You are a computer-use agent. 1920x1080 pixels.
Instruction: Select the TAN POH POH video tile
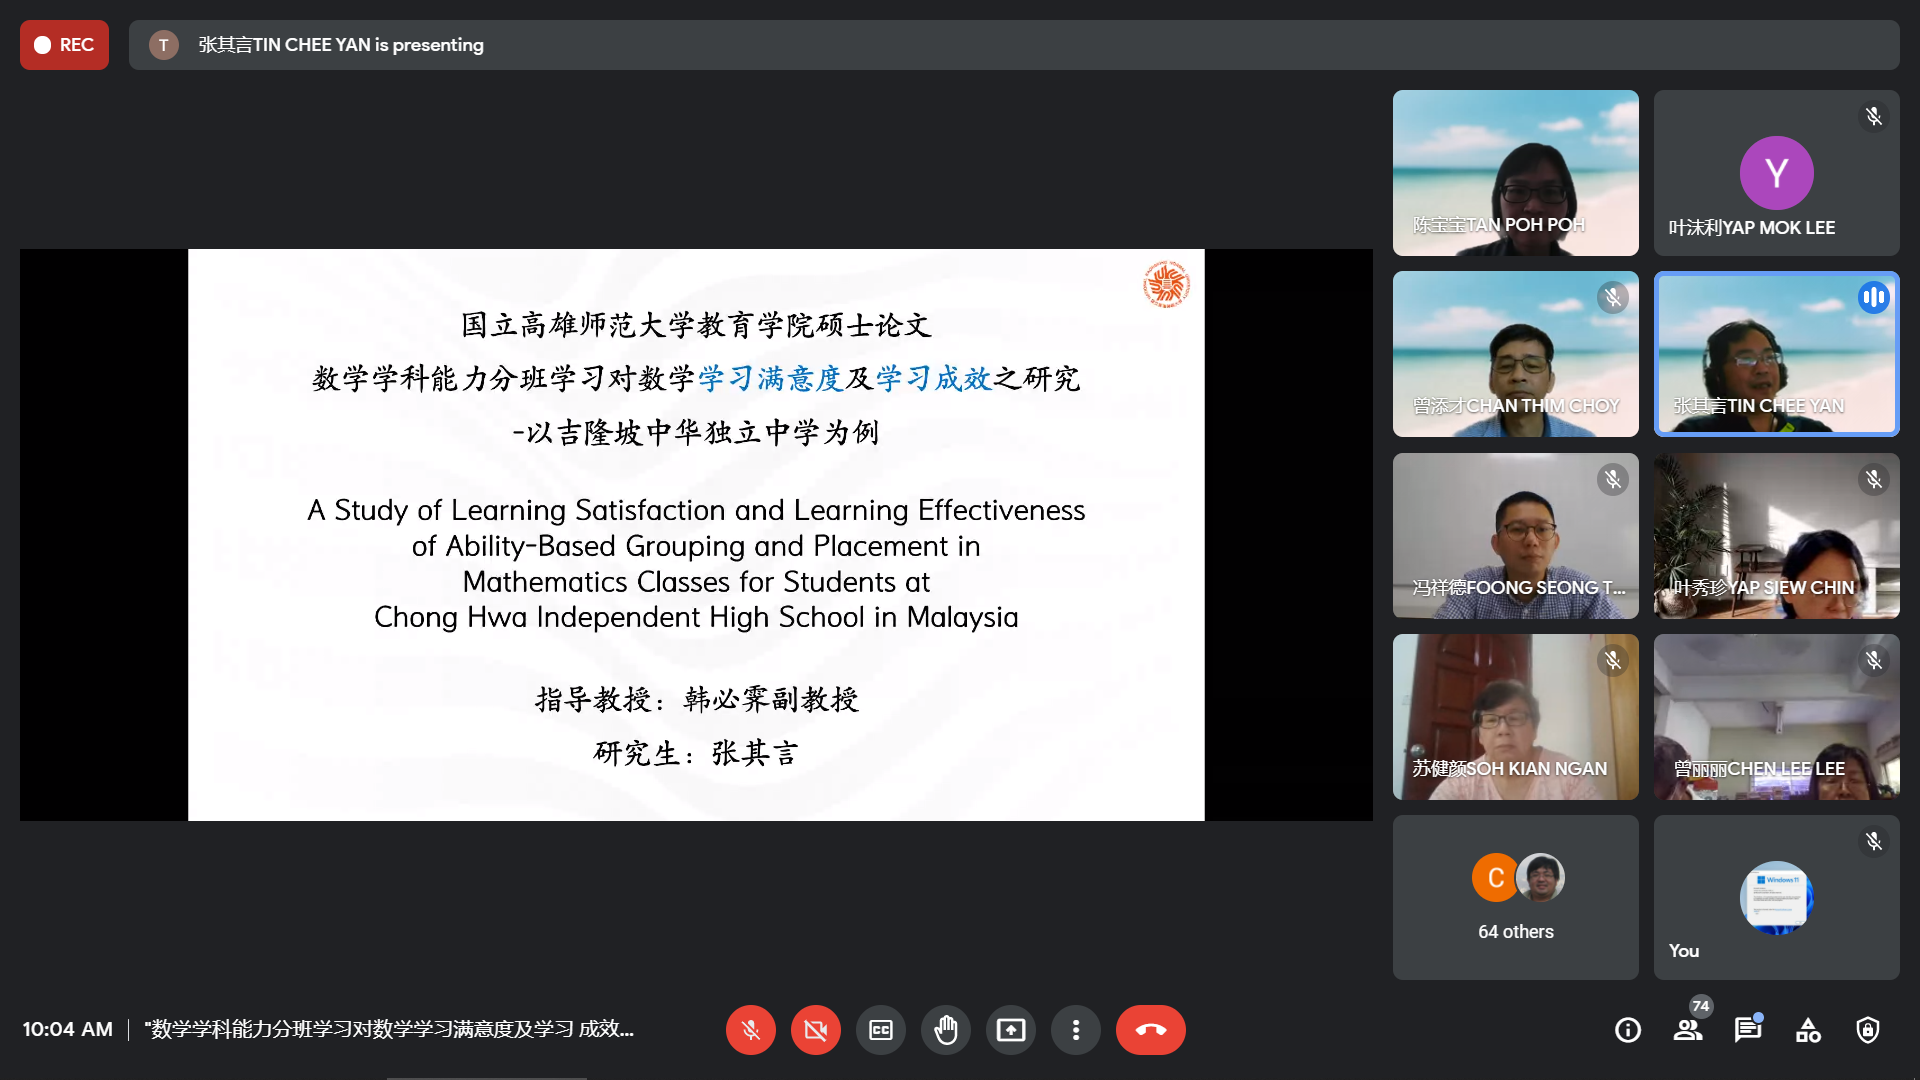(x=1515, y=173)
